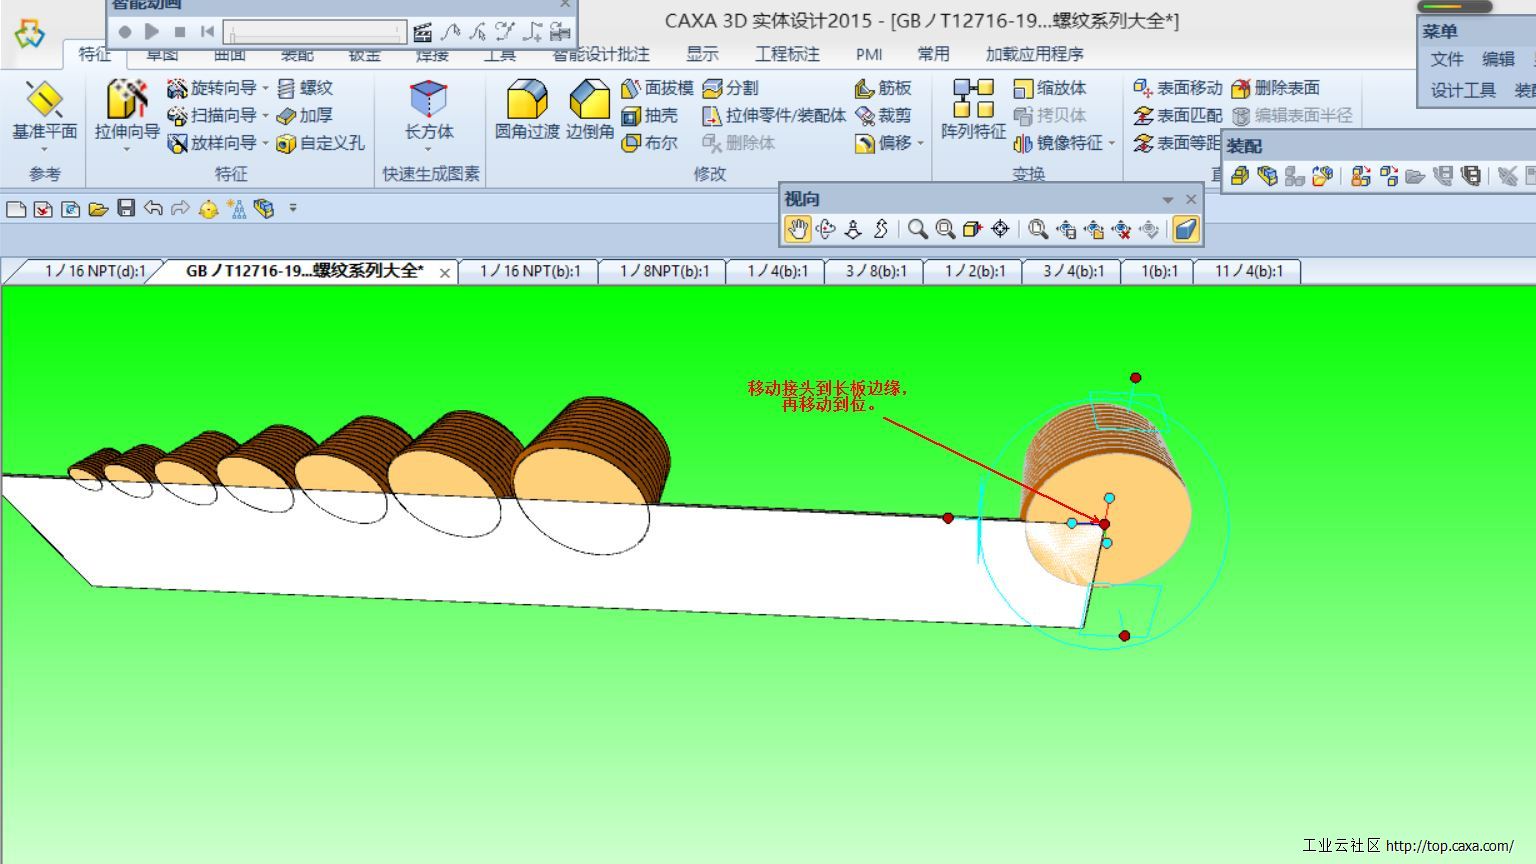Click the undo arrow icon
Image resolution: width=1536 pixels, height=864 pixels.
[153, 208]
